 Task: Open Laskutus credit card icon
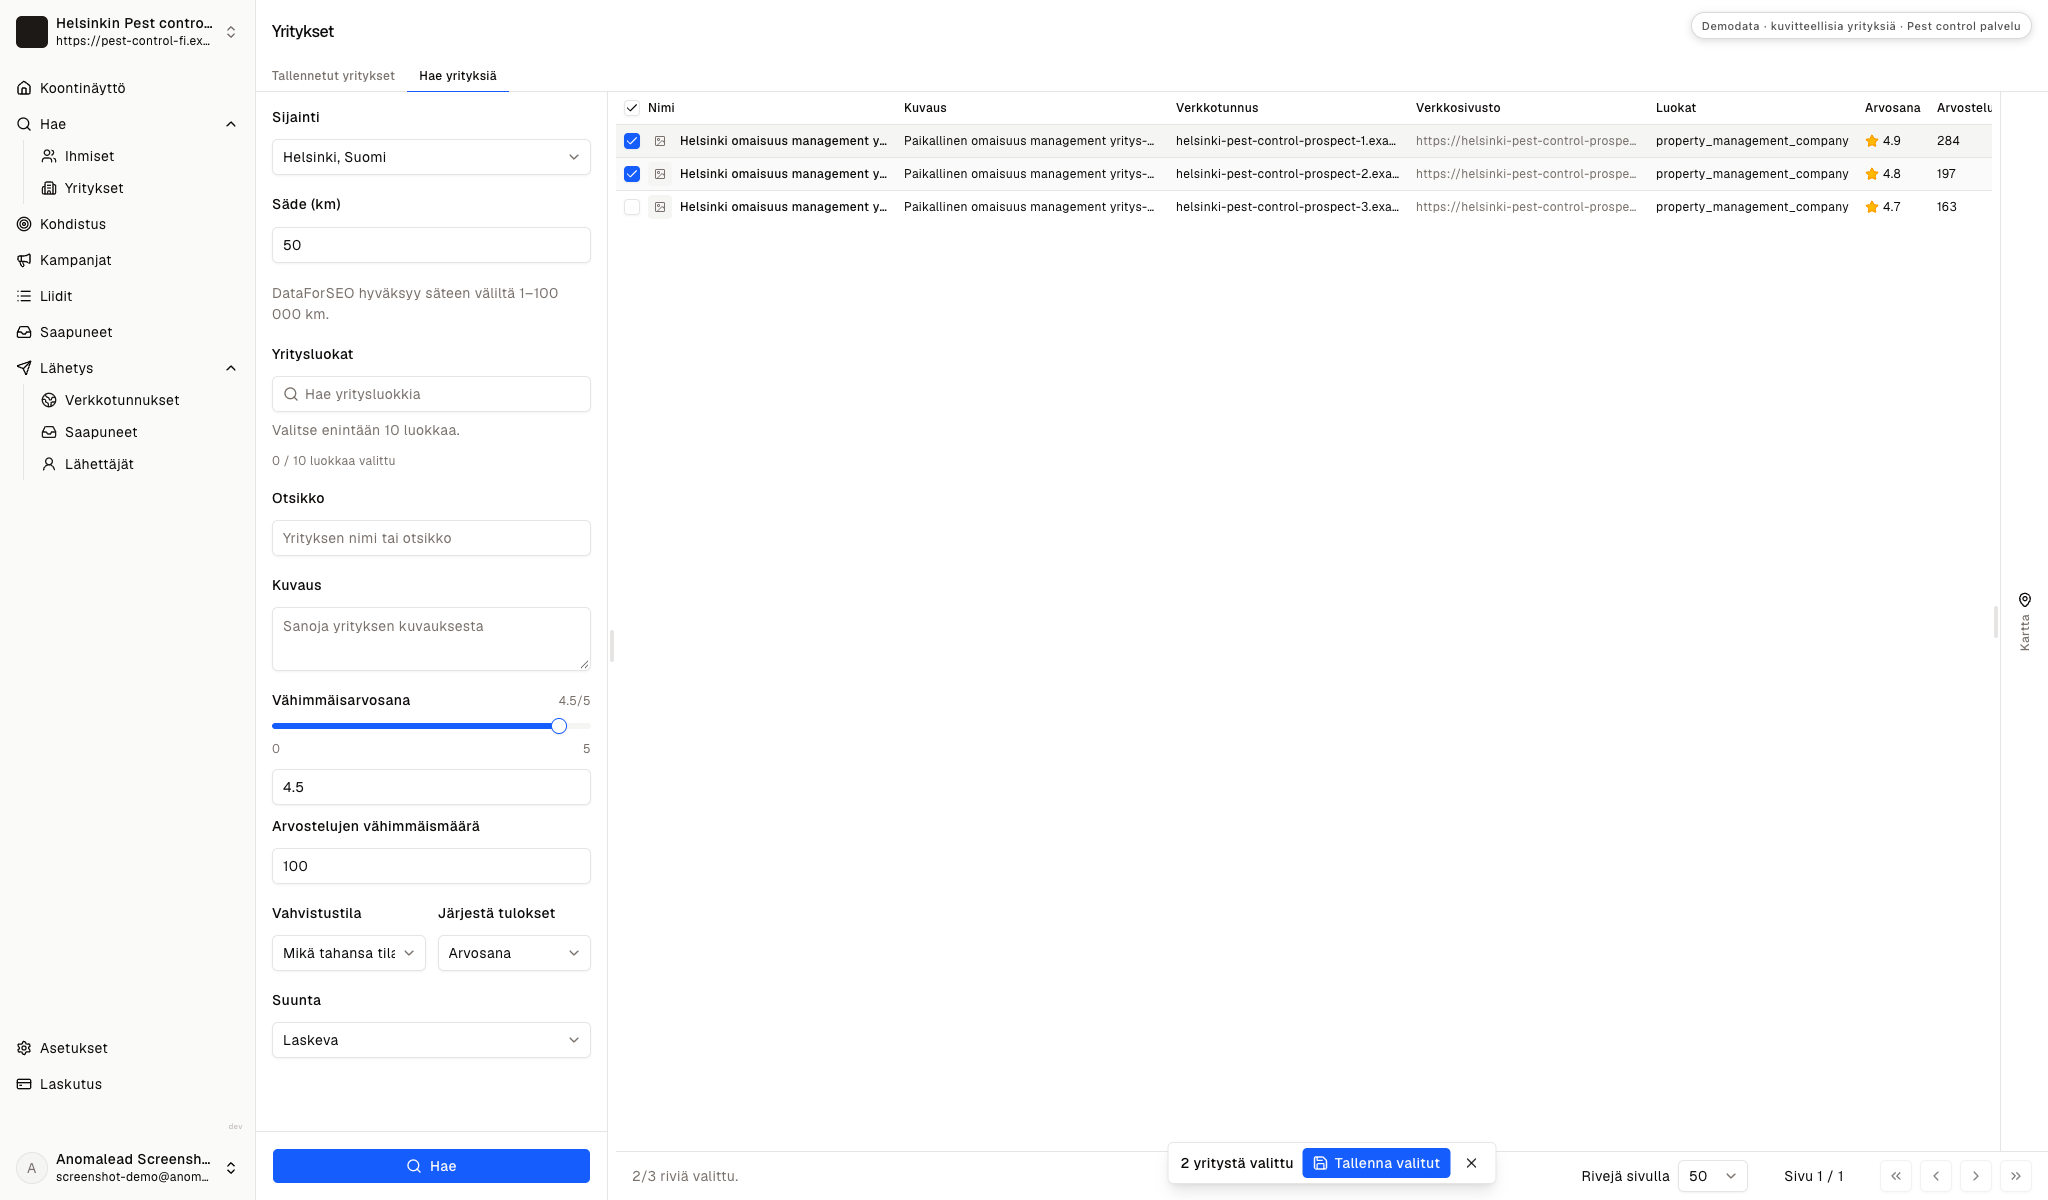tap(24, 1084)
